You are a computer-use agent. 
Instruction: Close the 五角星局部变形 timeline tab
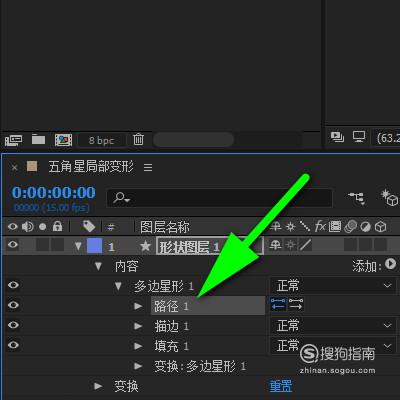(14, 167)
